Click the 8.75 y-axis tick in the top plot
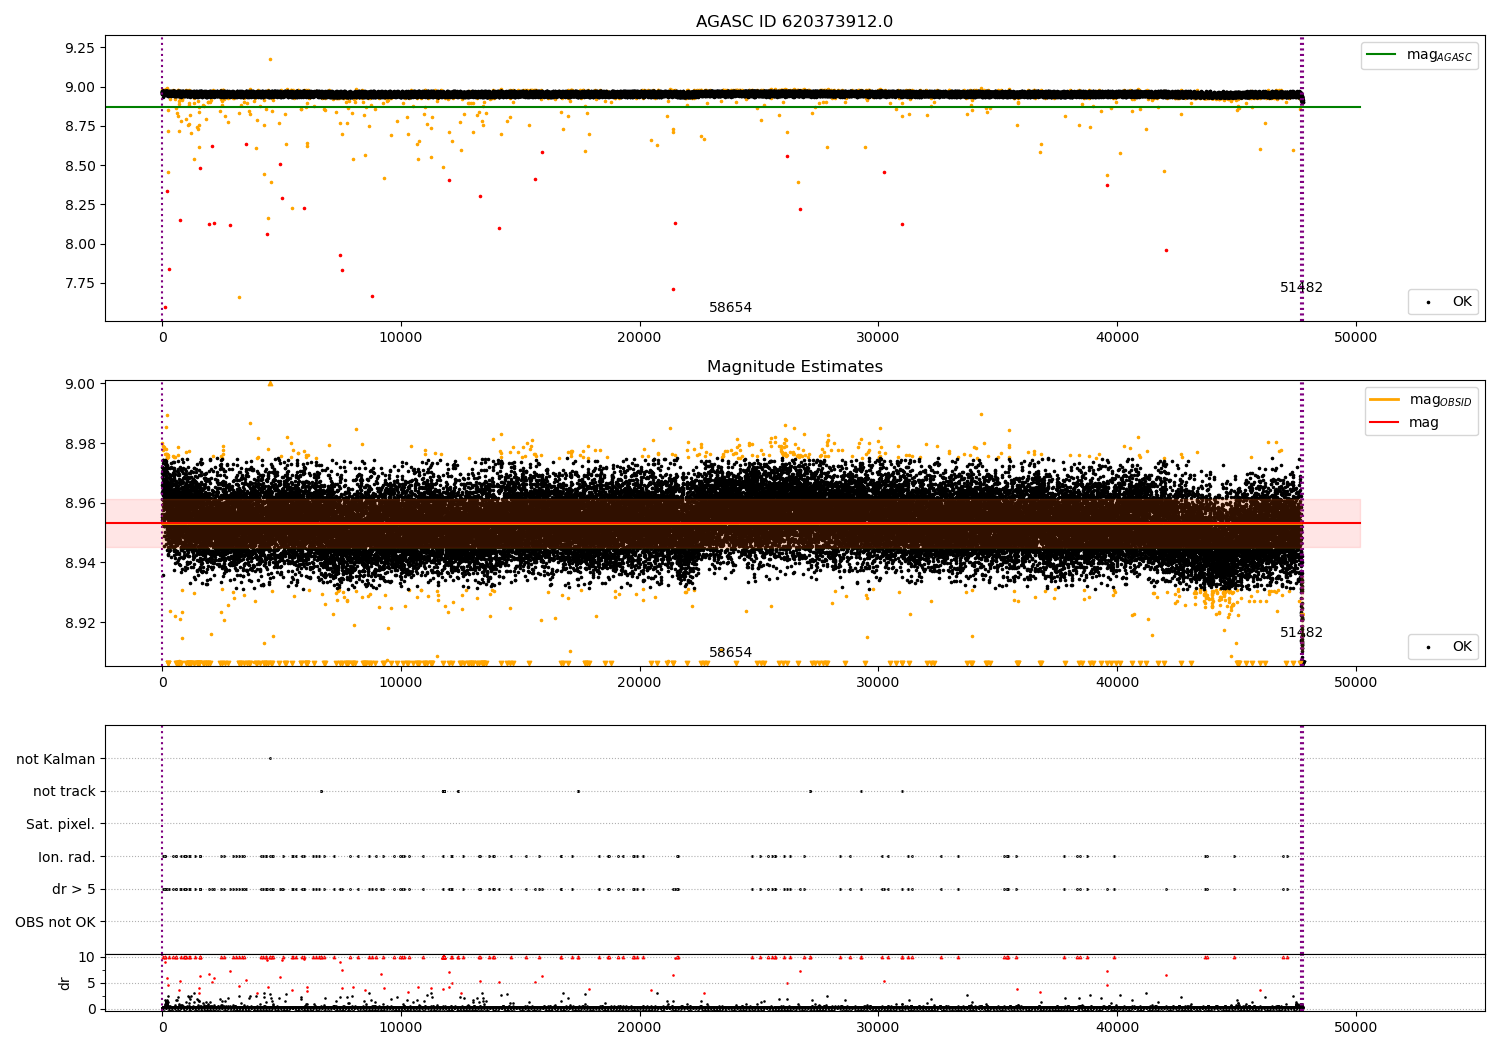Image resolution: width=1500 pixels, height=1050 pixels. [78, 126]
